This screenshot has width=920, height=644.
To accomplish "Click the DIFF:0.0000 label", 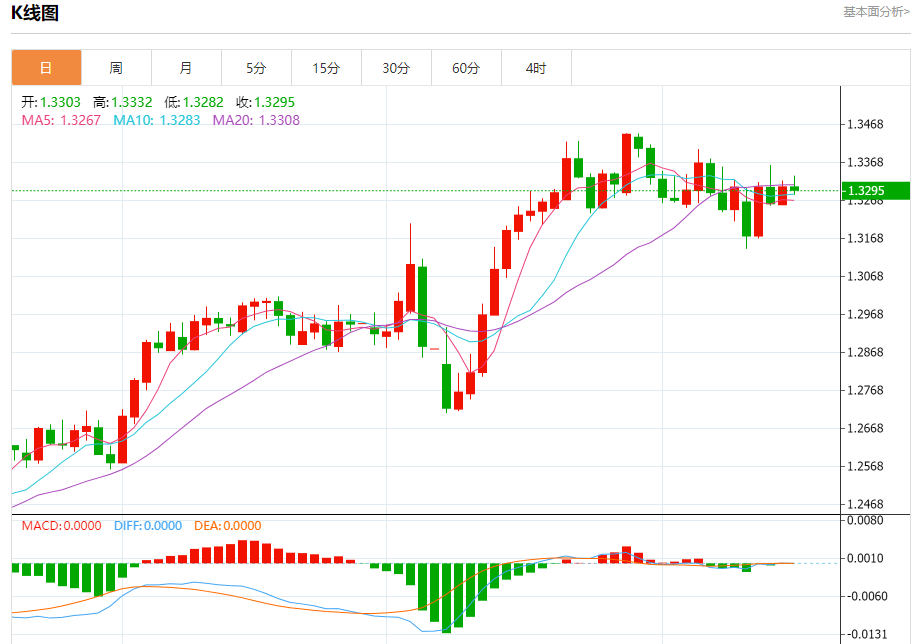I will pyautogui.click(x=148, y=526).
